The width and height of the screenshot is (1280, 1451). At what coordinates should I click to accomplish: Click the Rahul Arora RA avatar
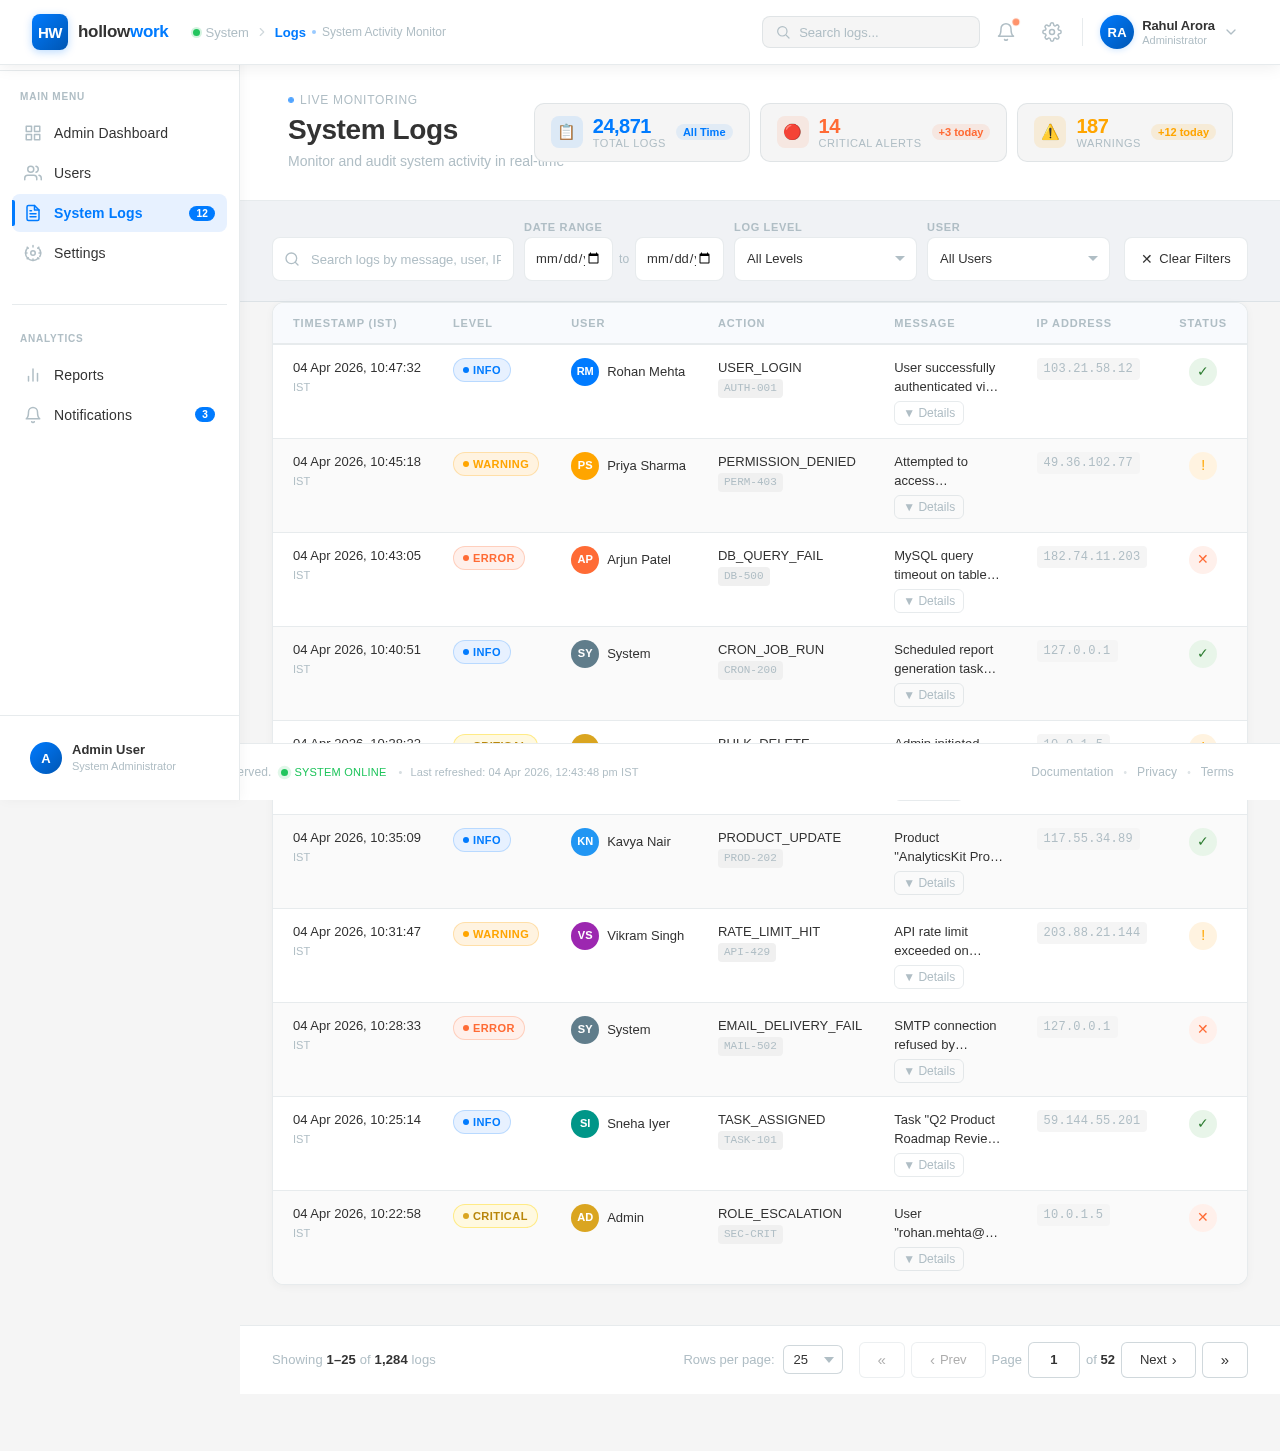pos(1117,32)
